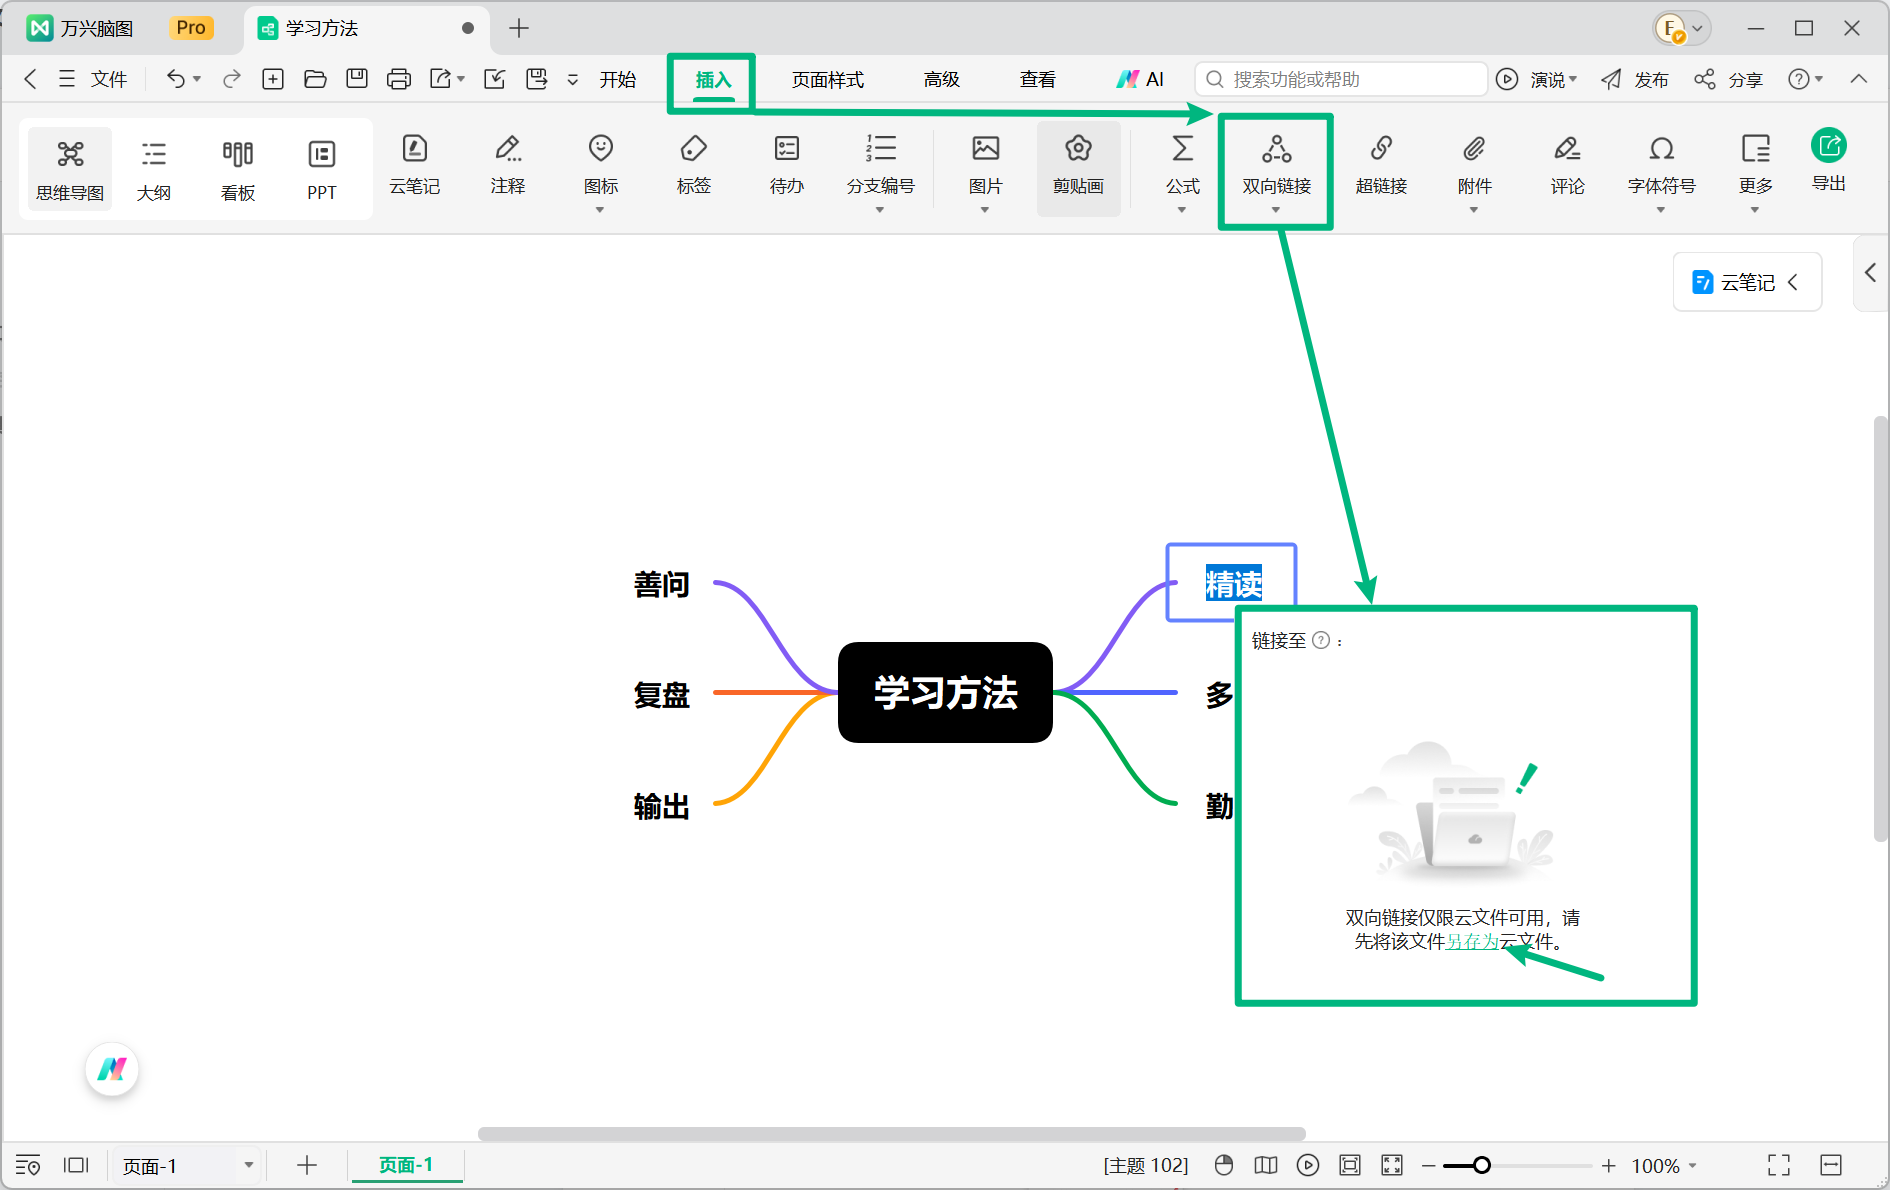Click the redo arrow icon
Image resolution: width=1890 pixels, height=1190 pixels.
[x=232, y=79]
